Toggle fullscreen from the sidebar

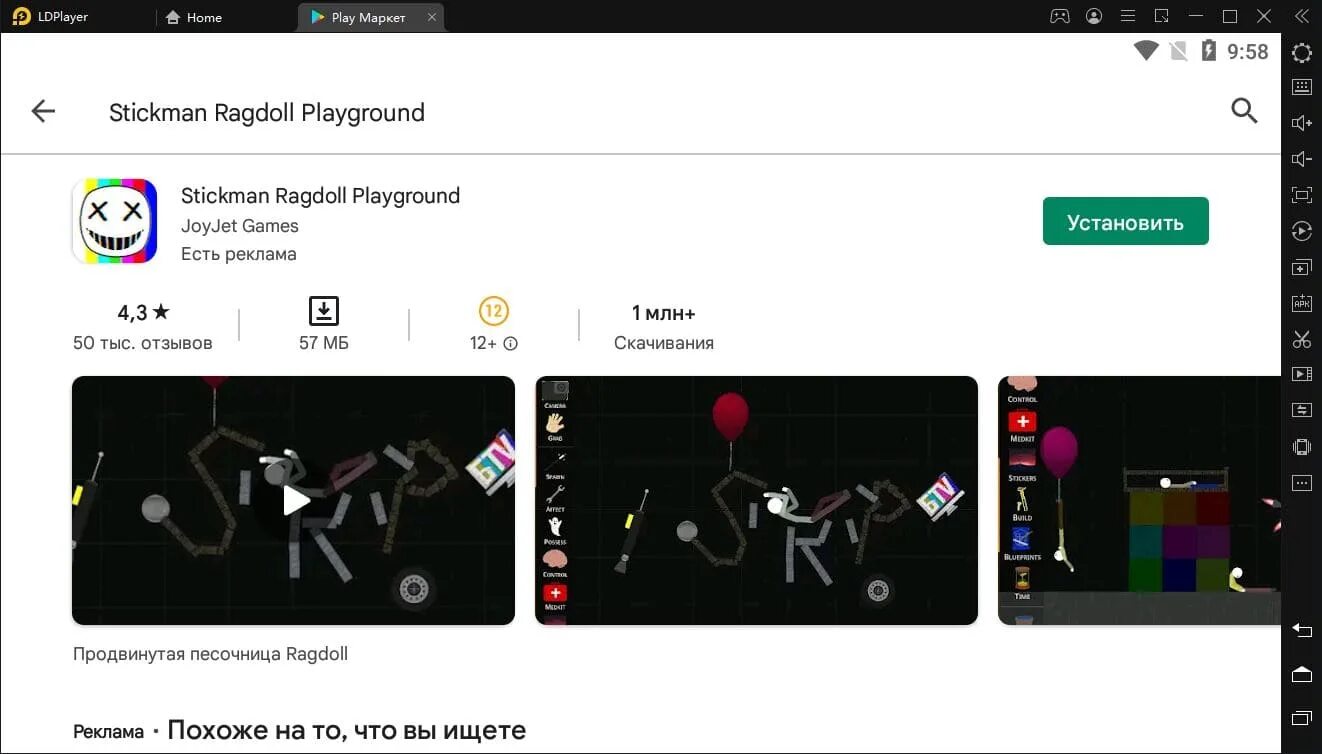pos(1301,195)
